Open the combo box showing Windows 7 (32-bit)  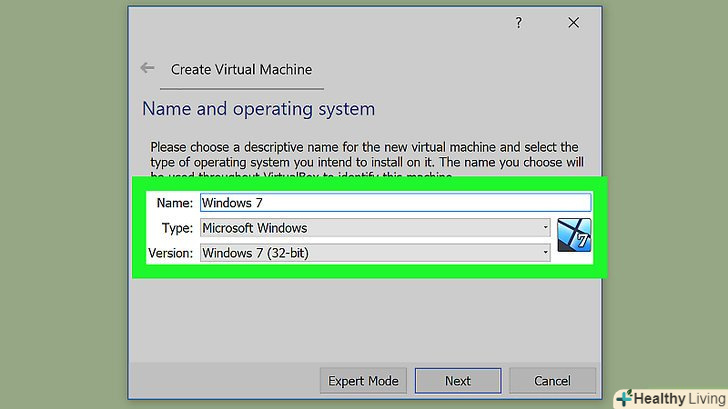[374, 253]
